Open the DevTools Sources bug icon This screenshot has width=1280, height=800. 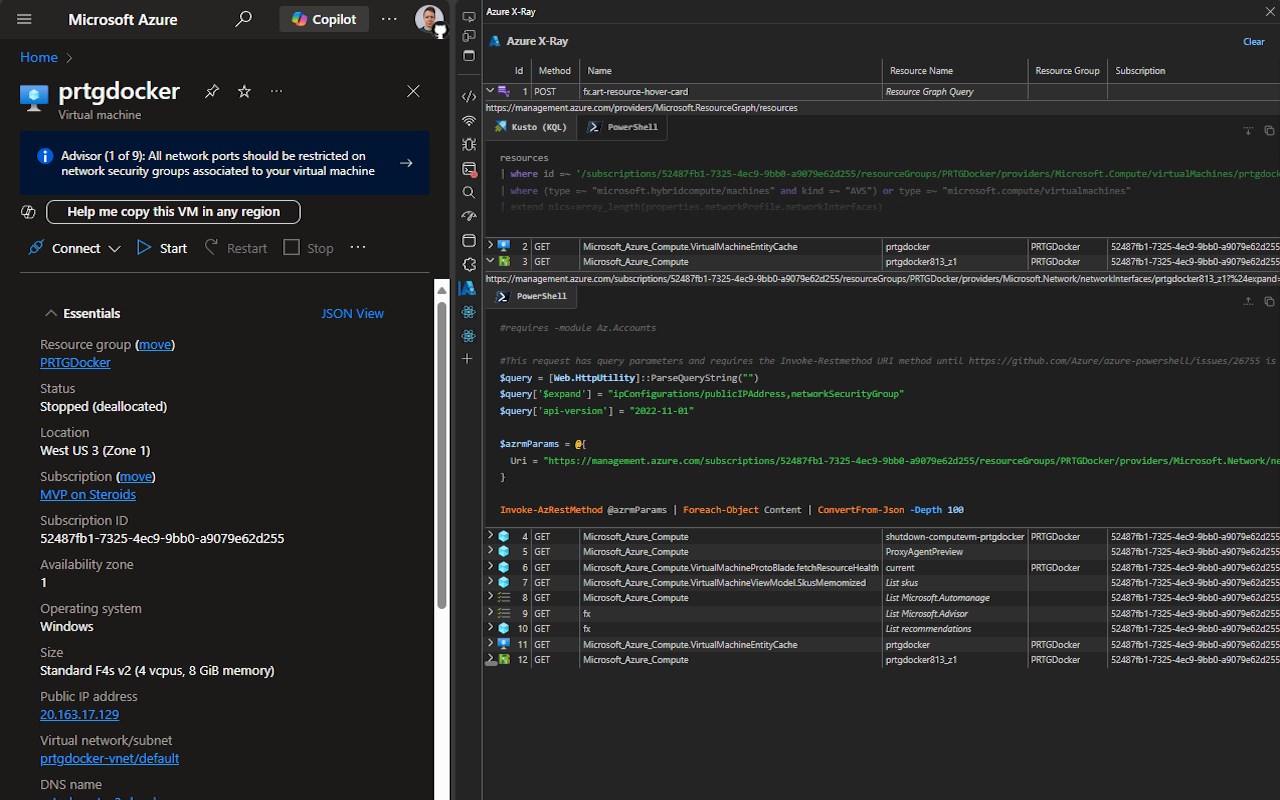pyautogui.click(x=468, y=145)
